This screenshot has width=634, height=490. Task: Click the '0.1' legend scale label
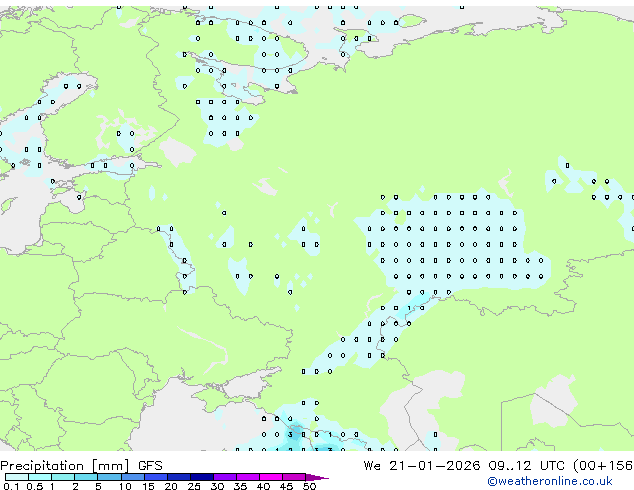tap(11, 486)
